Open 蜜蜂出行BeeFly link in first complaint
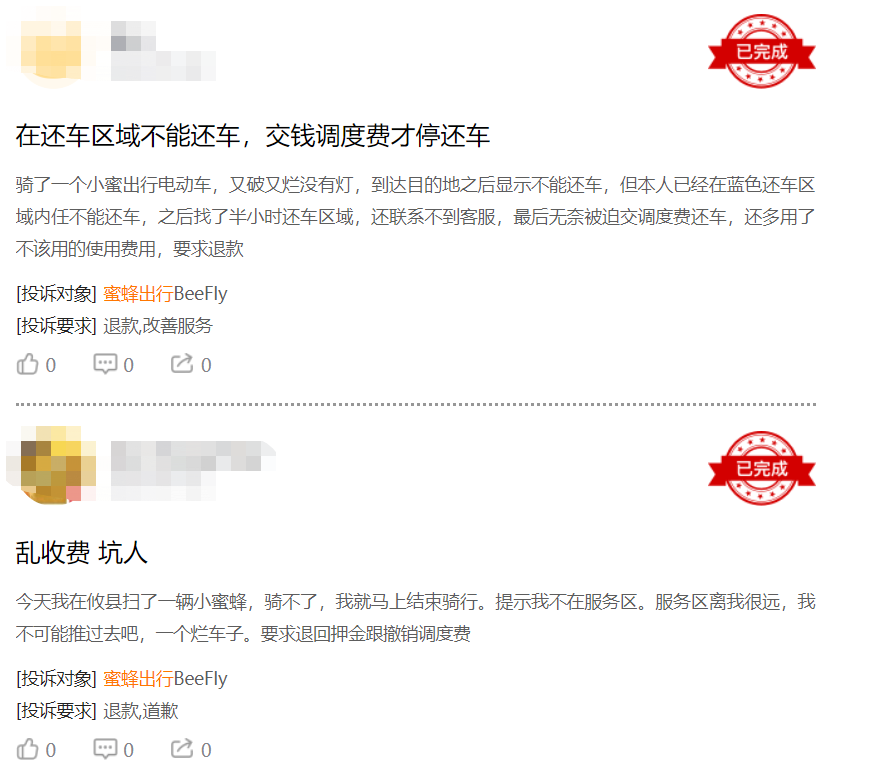The image size is (869, 773). [x=165, y=294]
